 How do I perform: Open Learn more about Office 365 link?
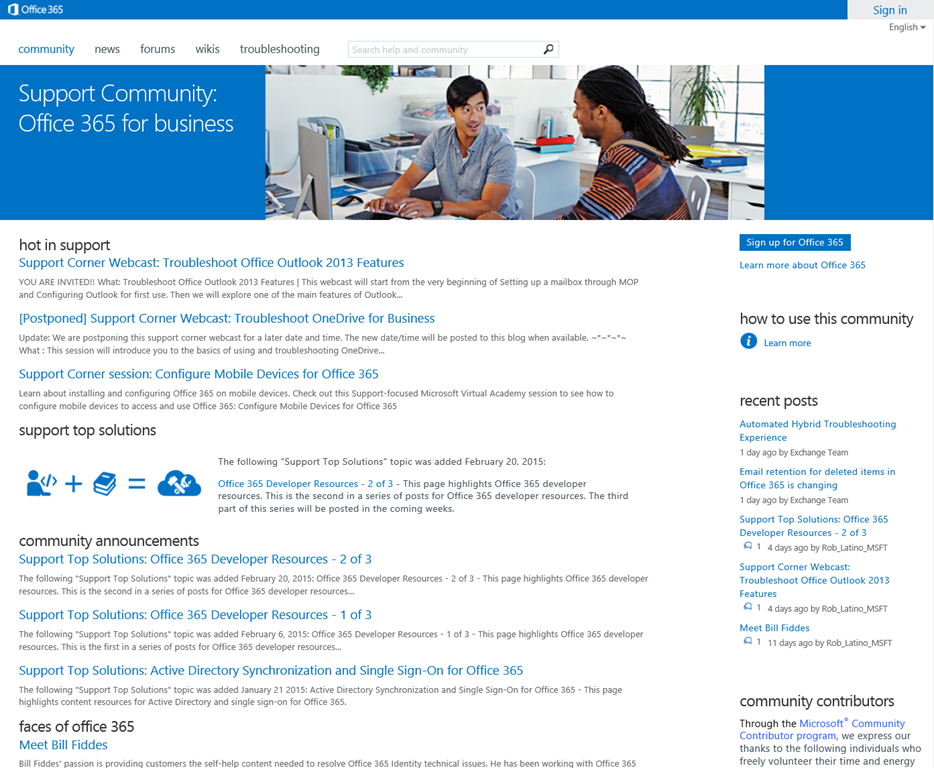(802, 265)
